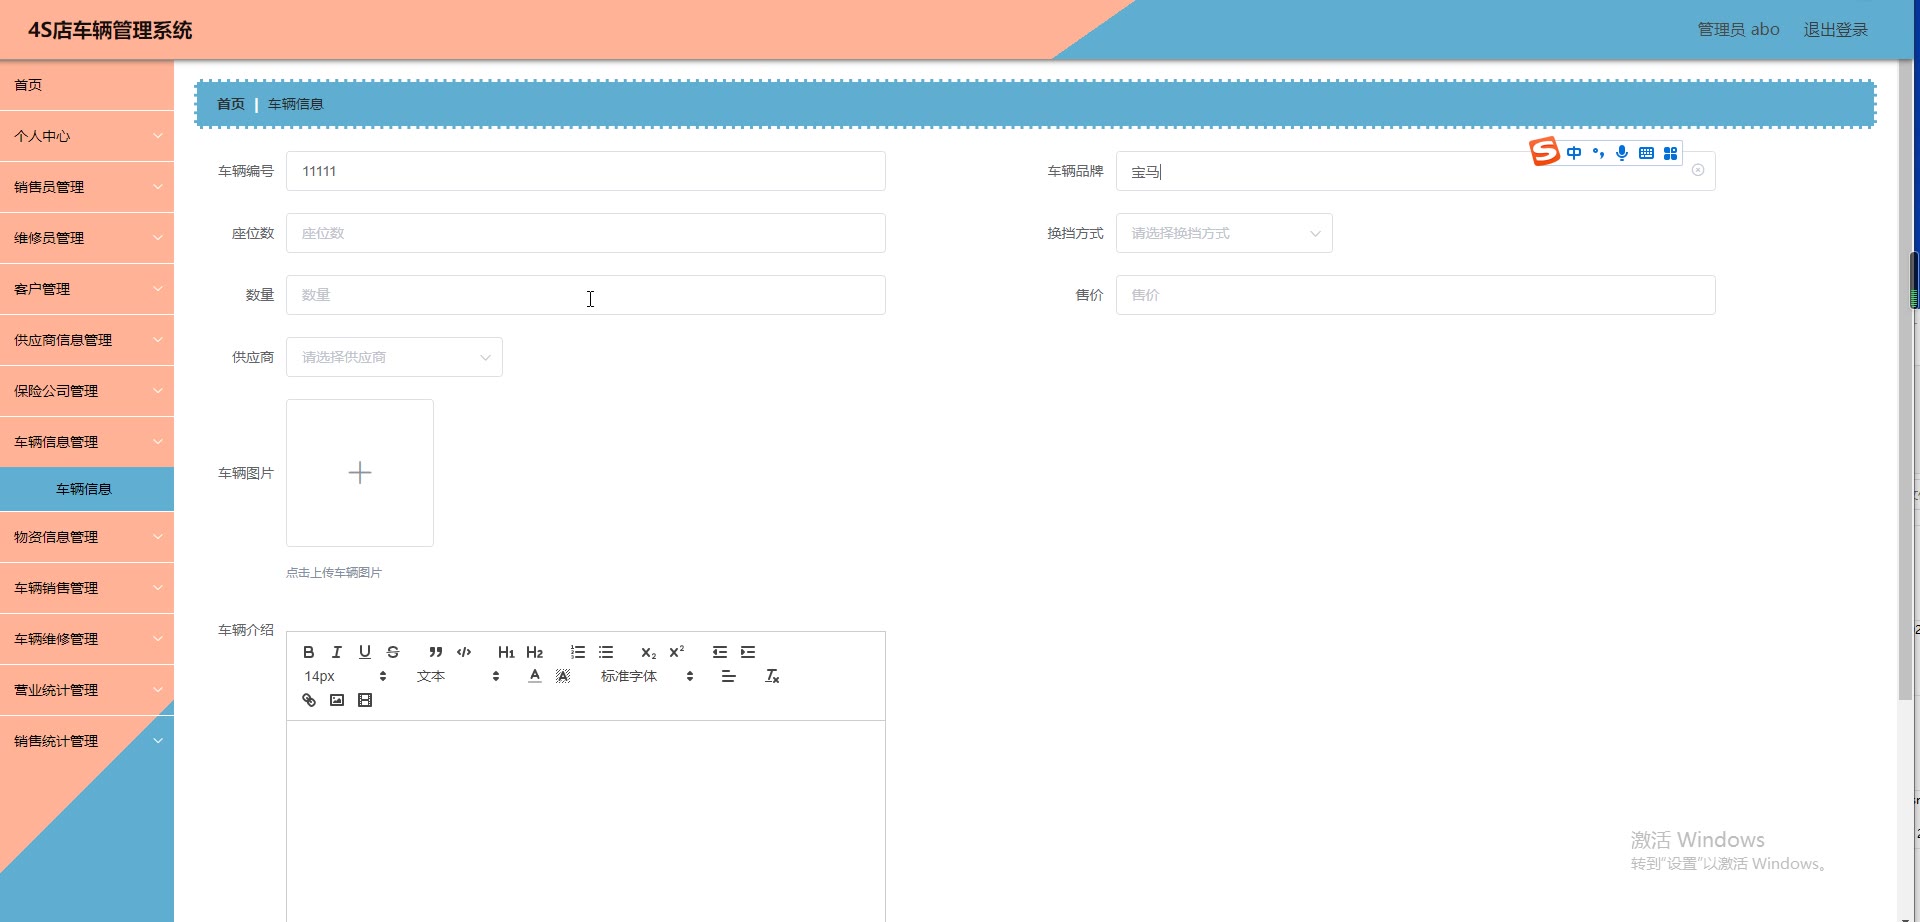Screen dimensions: 1920x922
Task: Click the 售价 input field
Action: click(1416, 295)
